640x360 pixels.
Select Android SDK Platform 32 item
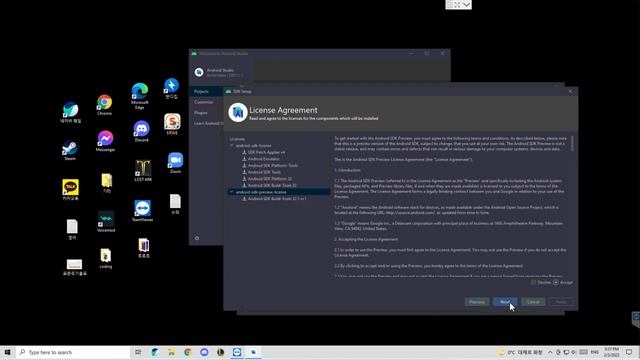pos(269,178)
